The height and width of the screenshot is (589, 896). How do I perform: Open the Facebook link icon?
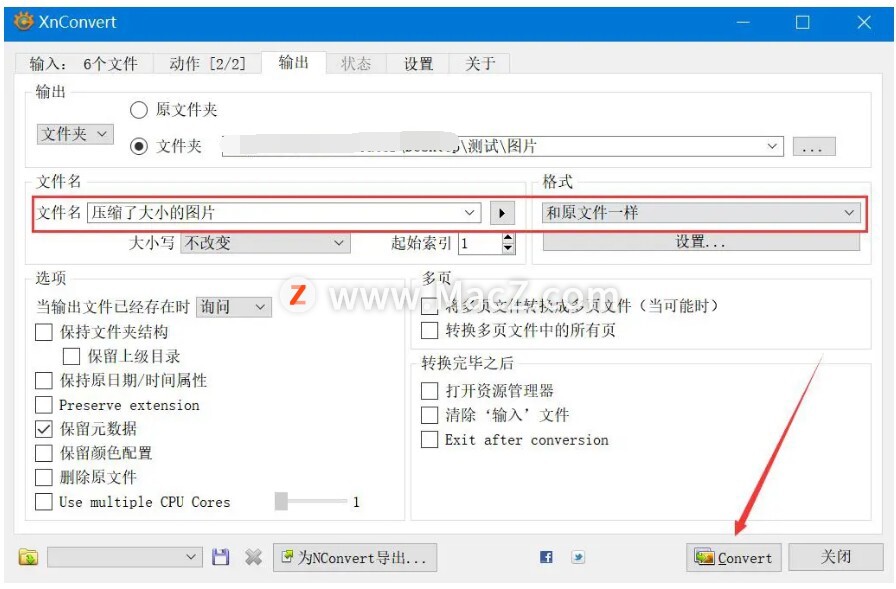tap(546, 556)
